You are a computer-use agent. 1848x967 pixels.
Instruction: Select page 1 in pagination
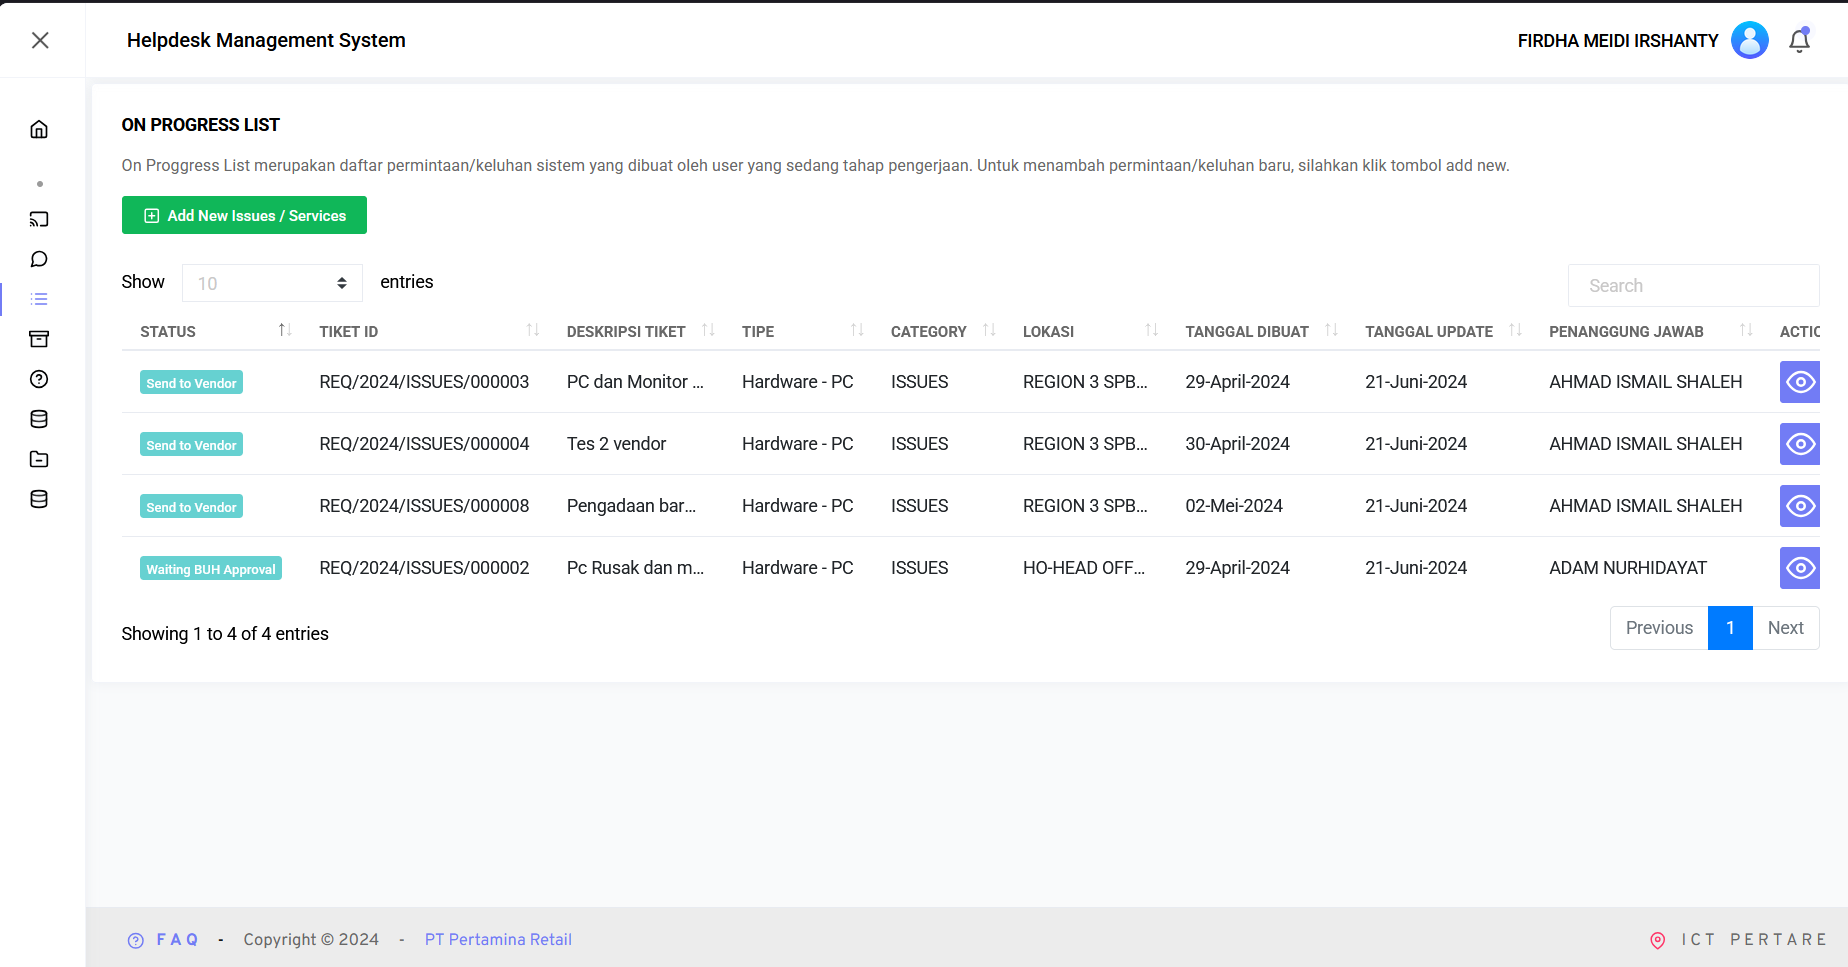tap(1730, 628)
